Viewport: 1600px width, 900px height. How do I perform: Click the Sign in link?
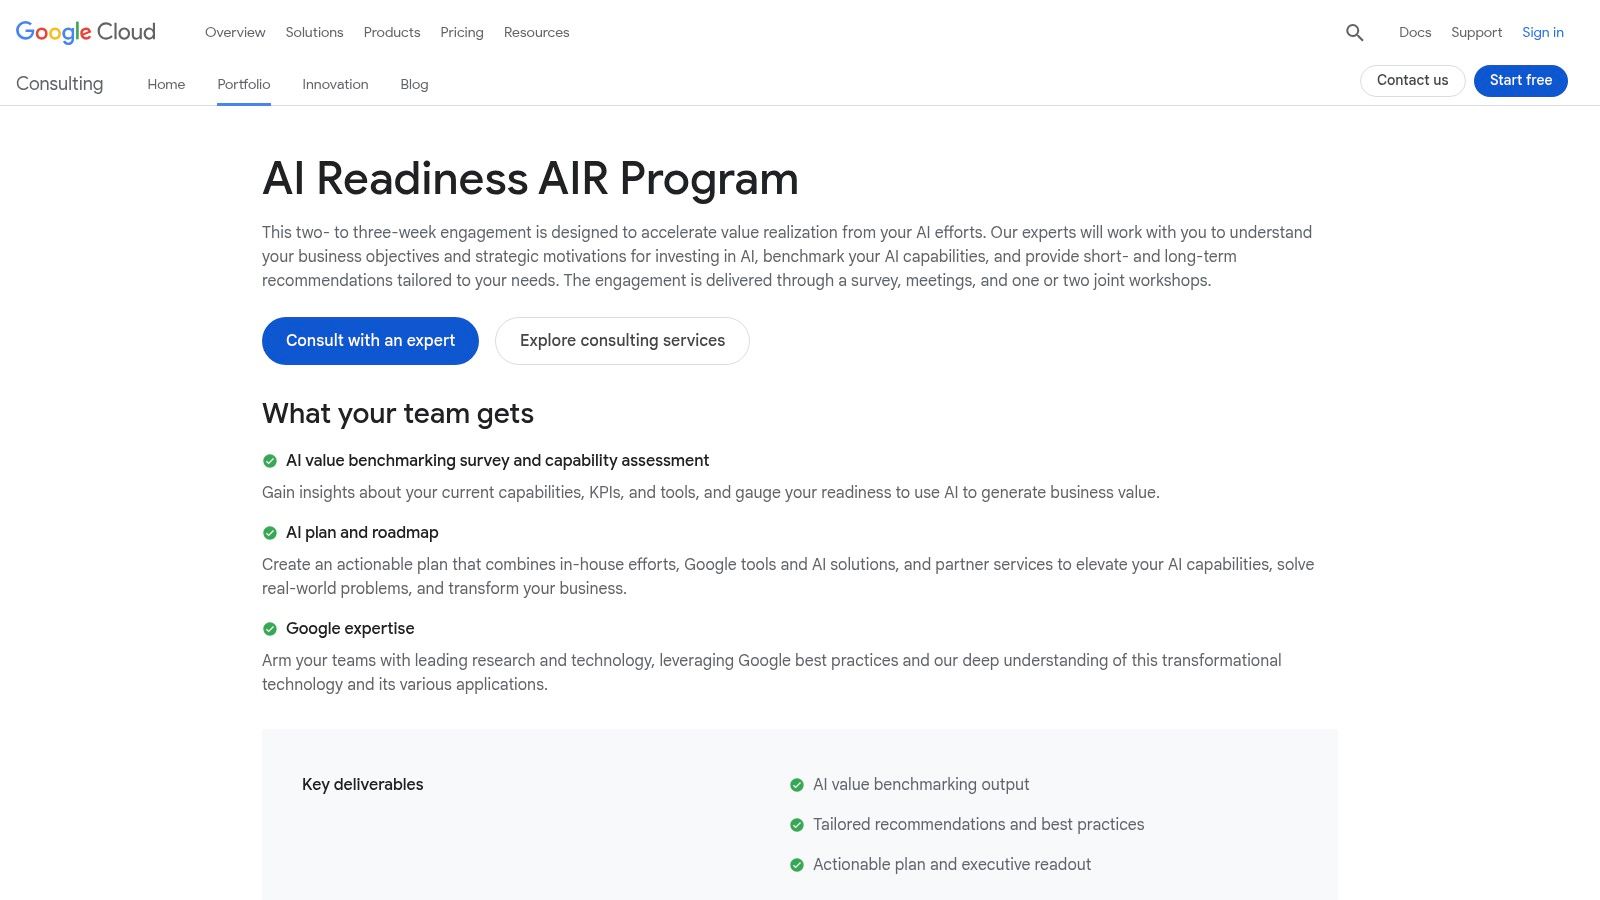tap(1543, 32)
